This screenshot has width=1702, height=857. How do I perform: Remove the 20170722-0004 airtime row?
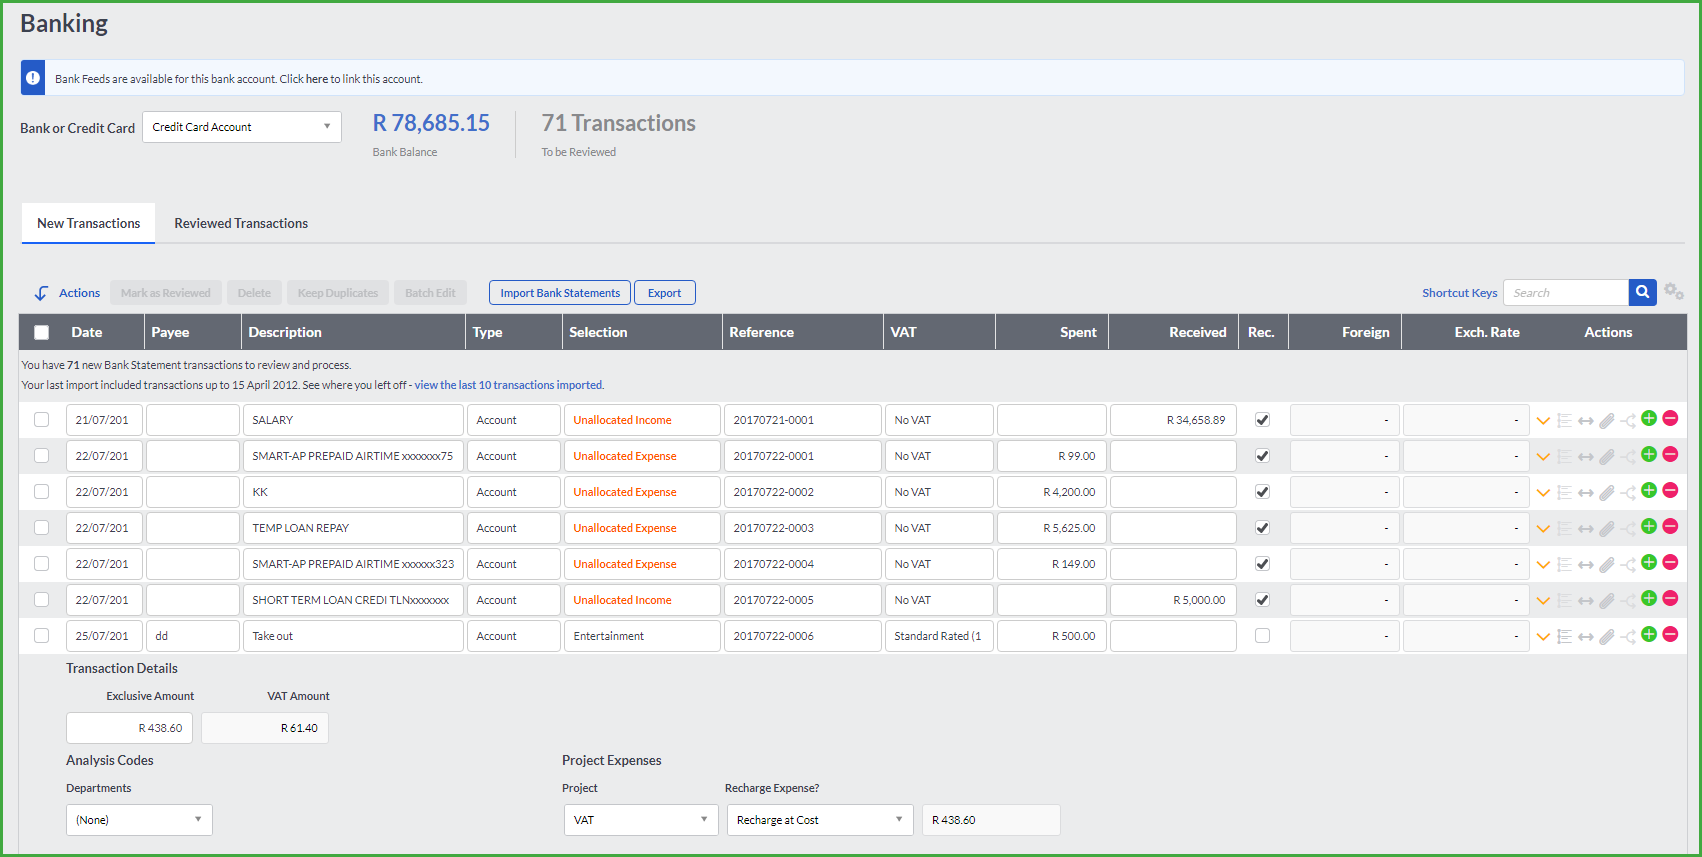[x=1670, y=563]
